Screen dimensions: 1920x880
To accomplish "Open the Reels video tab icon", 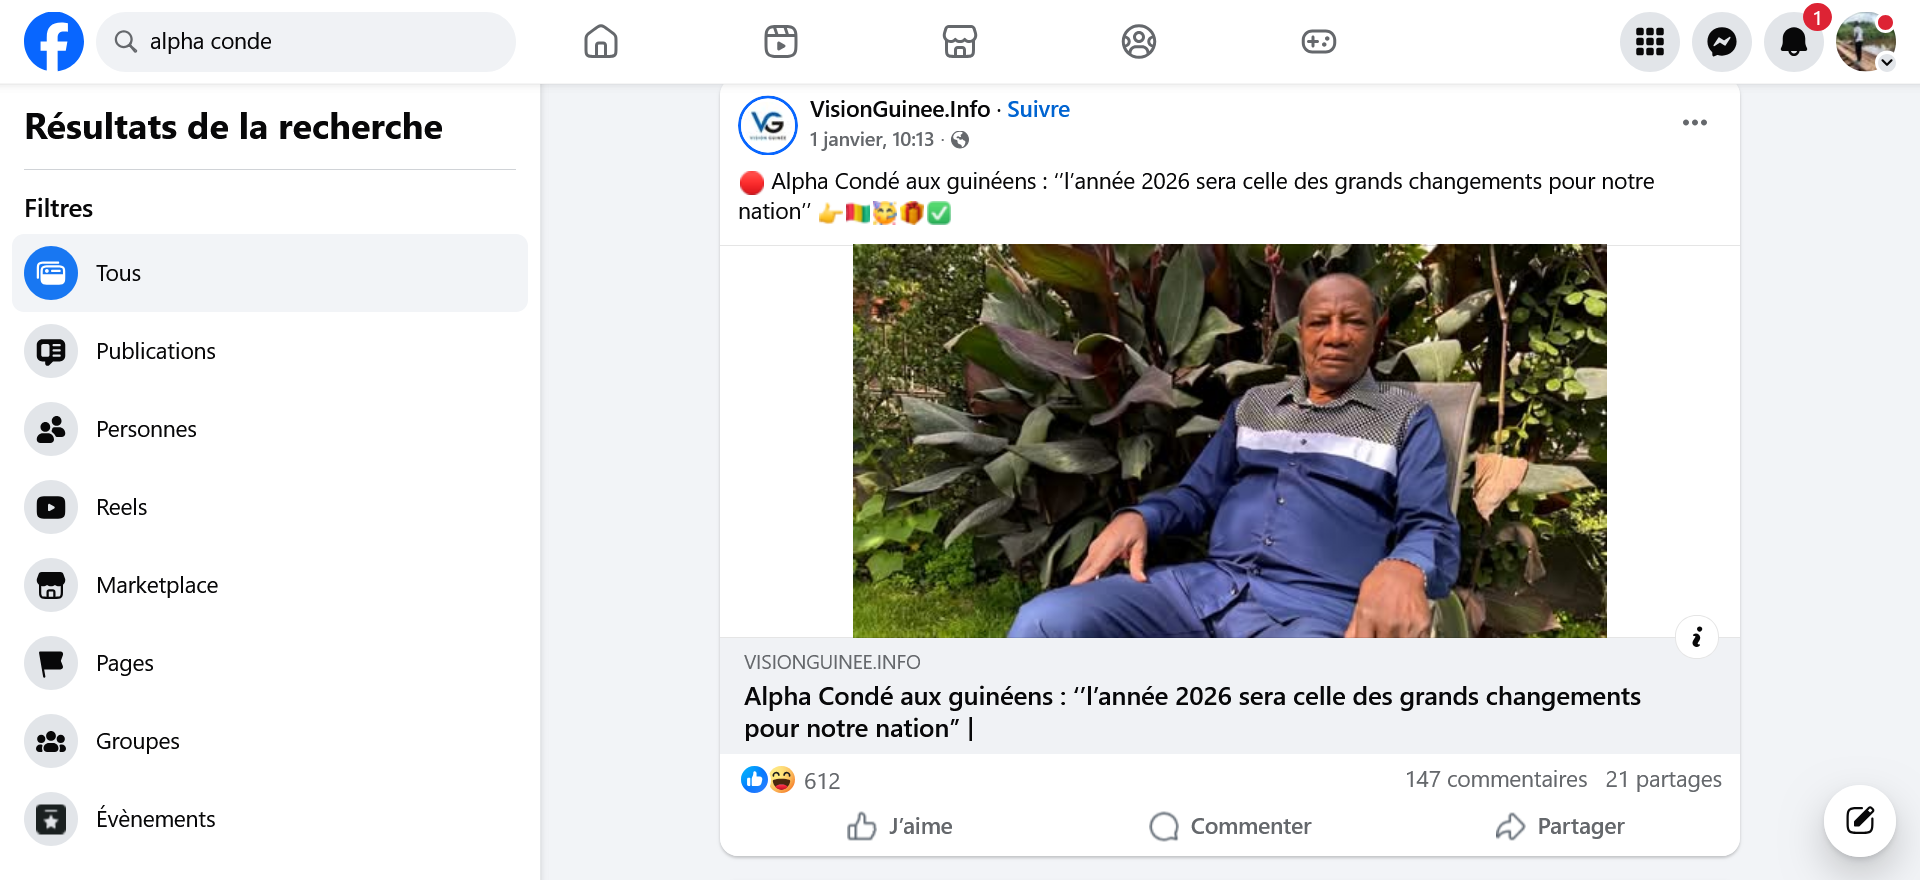I will [780, 42].
